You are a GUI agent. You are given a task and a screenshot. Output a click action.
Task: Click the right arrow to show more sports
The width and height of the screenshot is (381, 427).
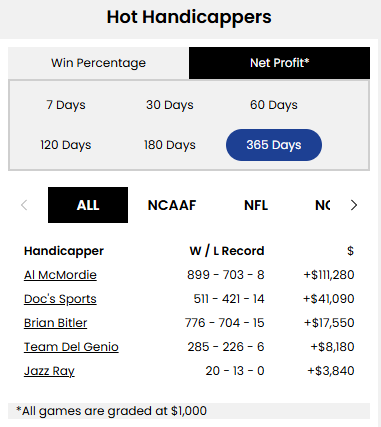click(x=354, y=205)
